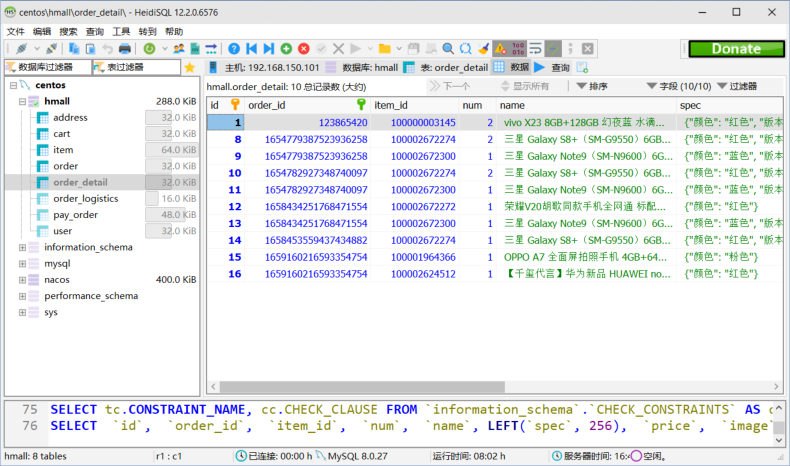
Task: Click the horizontal scrollbar under data grid
Action: (362, 386)
